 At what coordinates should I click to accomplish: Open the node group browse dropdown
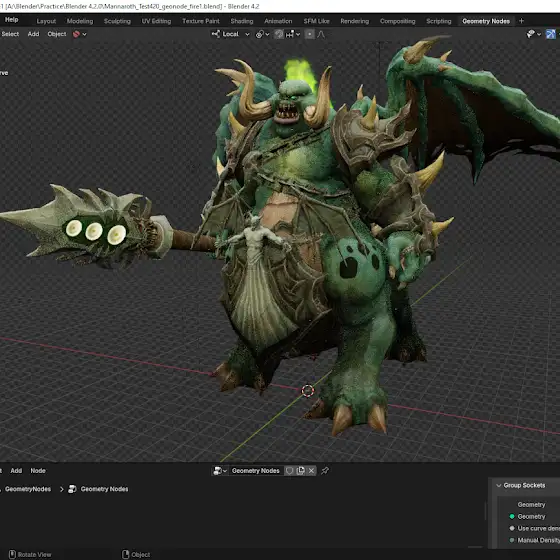pyautogui.click(x=220, y=471)
